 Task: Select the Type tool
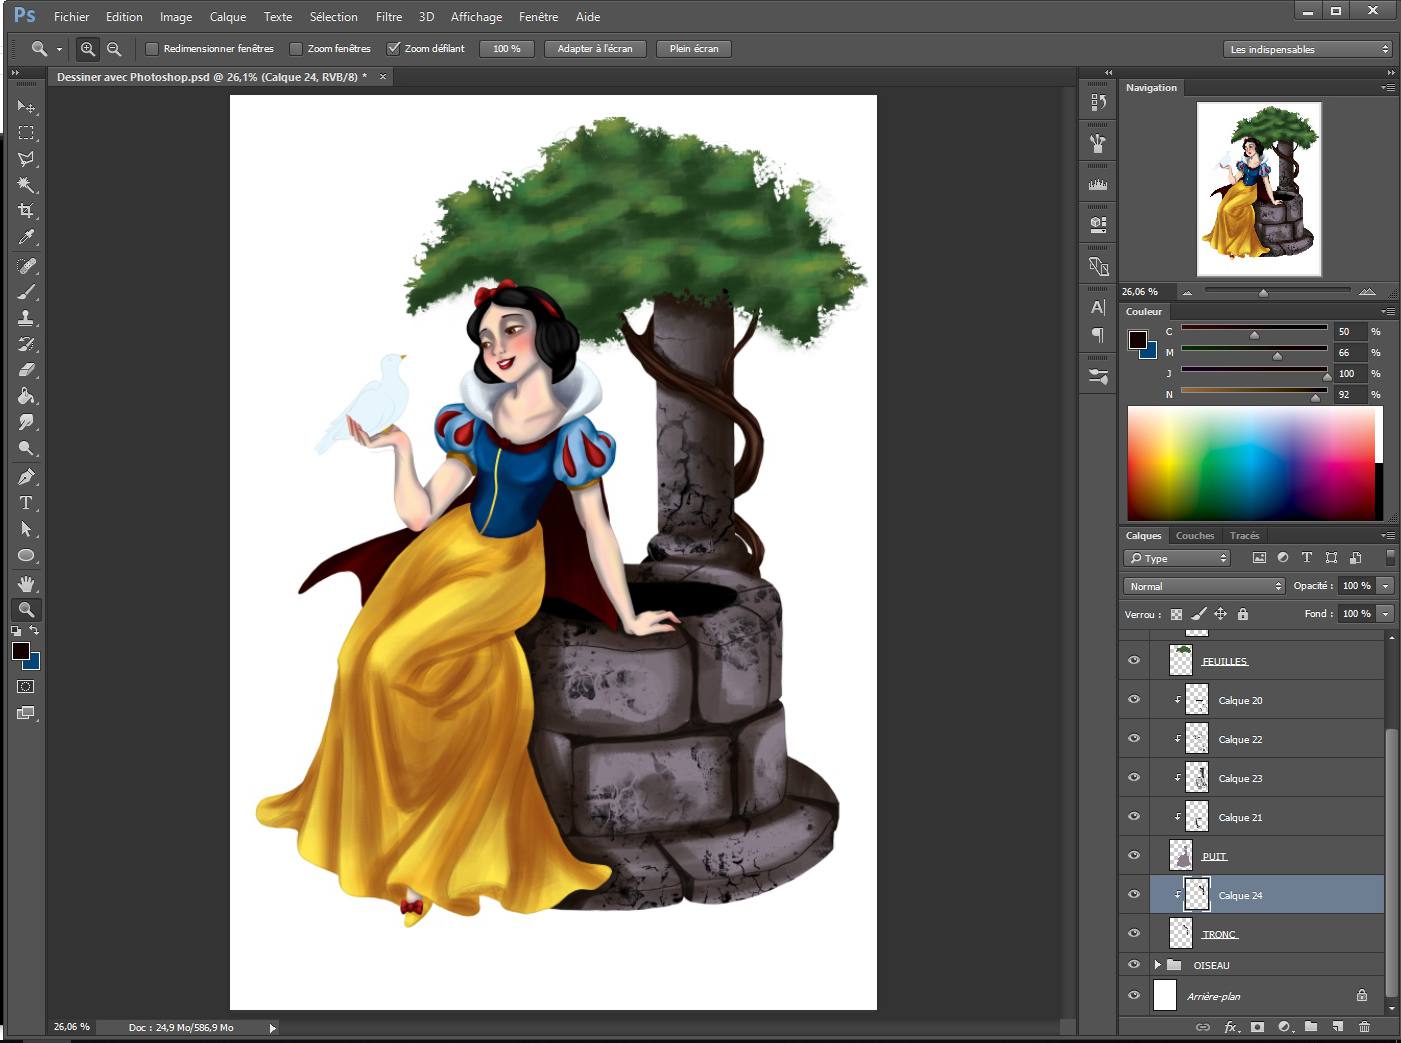click(x=26, y=503)
